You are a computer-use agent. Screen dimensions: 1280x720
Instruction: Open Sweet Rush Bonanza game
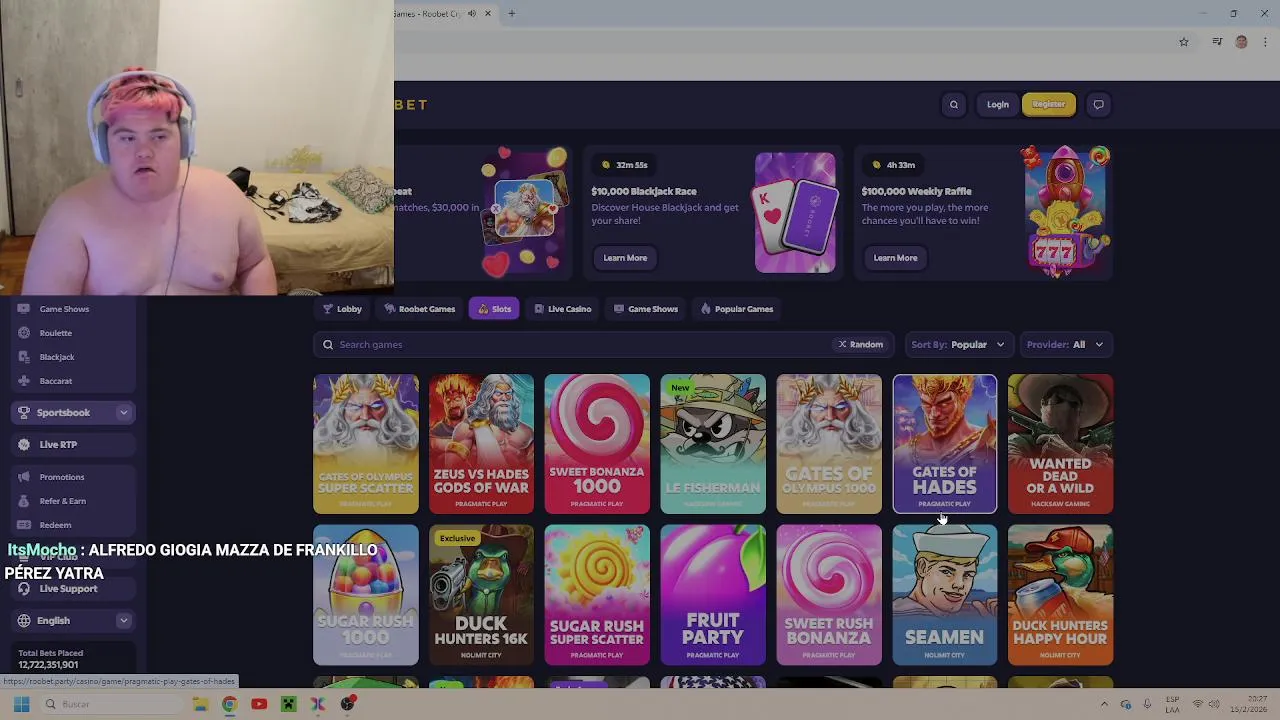829,595
